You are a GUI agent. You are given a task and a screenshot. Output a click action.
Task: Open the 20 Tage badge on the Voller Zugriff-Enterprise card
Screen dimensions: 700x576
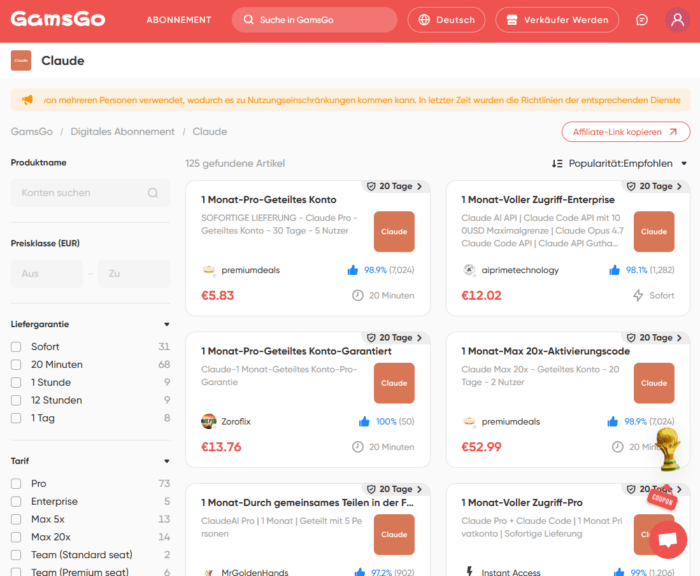[x=655, y=186]
